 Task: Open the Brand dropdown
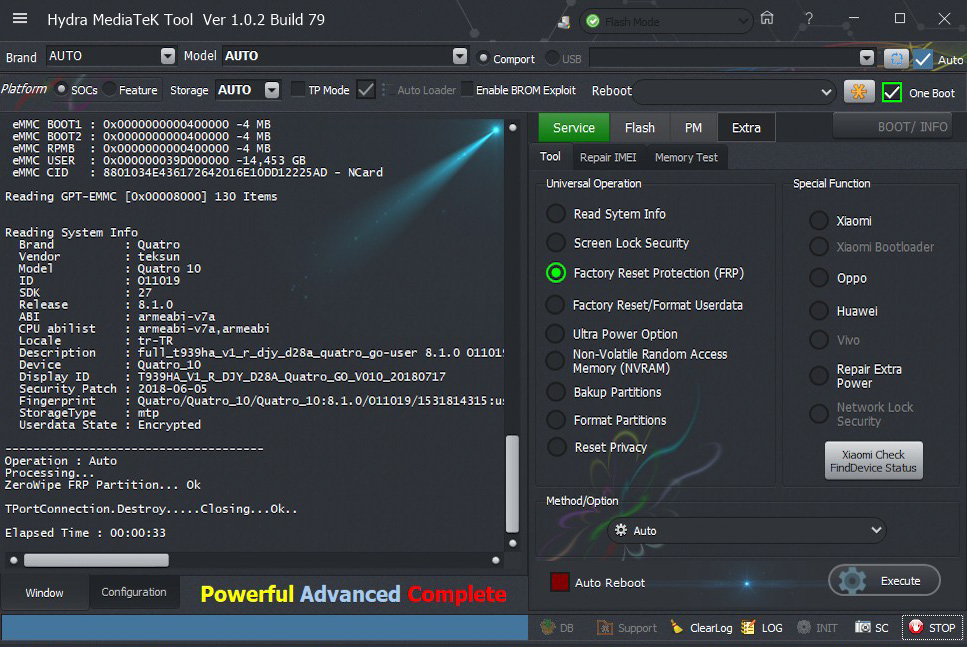(167, 56)
